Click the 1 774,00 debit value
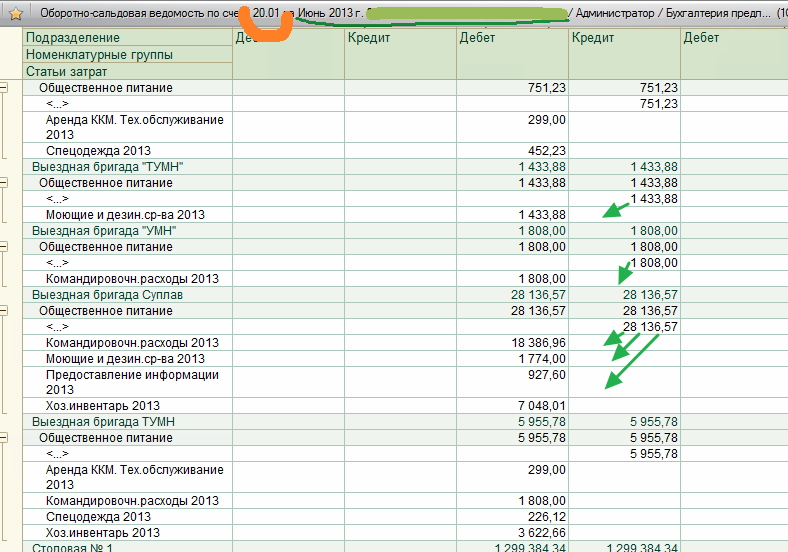Image resolution: width=788 pixels, height=552 pixels. [542, 359]
